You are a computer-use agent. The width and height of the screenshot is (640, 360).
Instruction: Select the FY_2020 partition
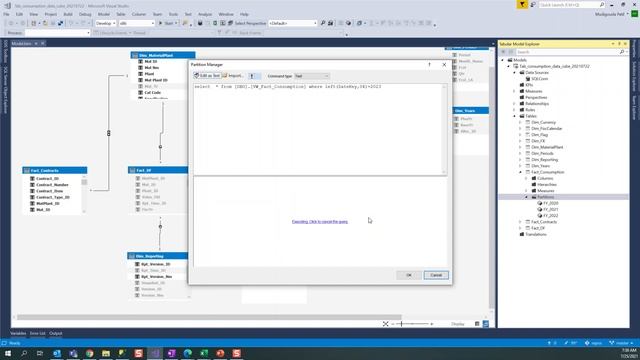tap(550, 203)
